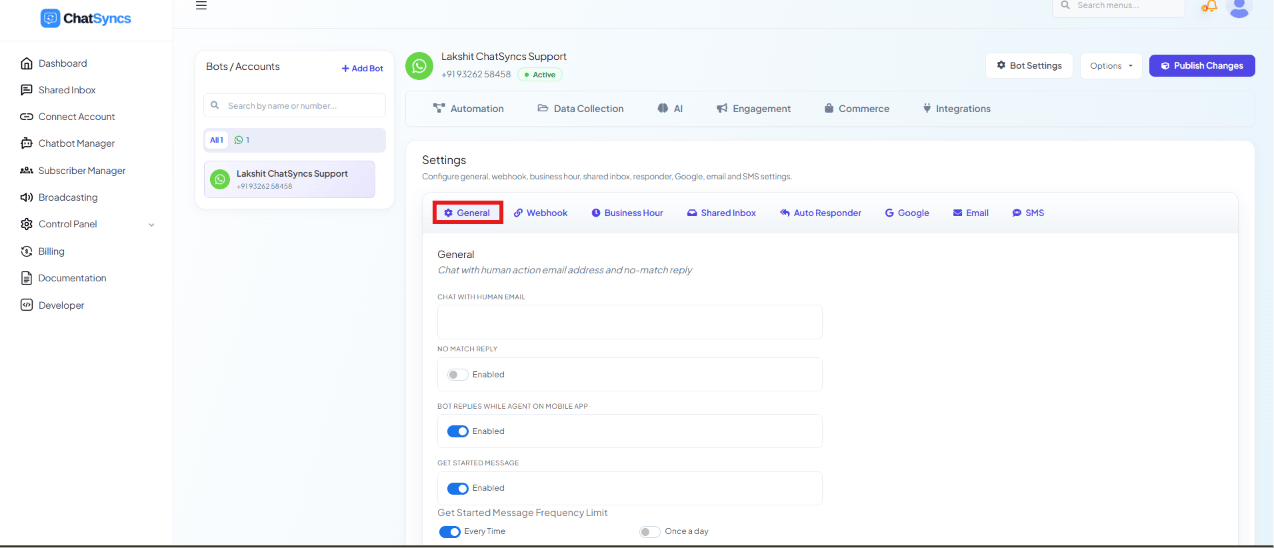Click the Billing dollar icon
Image resolution: width=1274 pixels, height=548 pixels.
[x=27, y=251]
